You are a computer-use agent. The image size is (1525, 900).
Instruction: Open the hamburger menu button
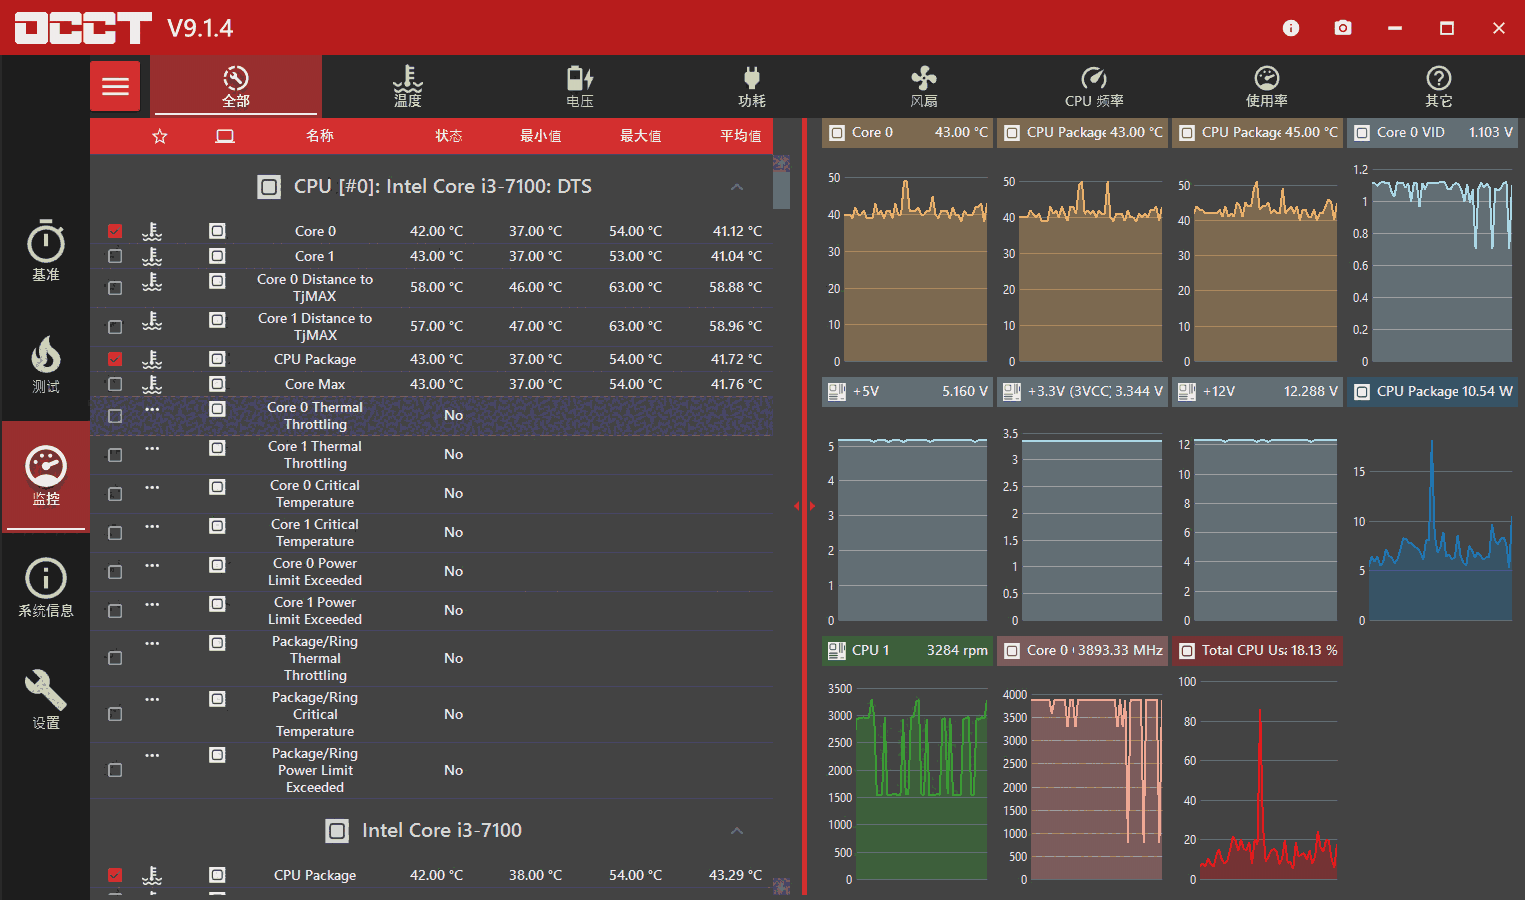115,86
